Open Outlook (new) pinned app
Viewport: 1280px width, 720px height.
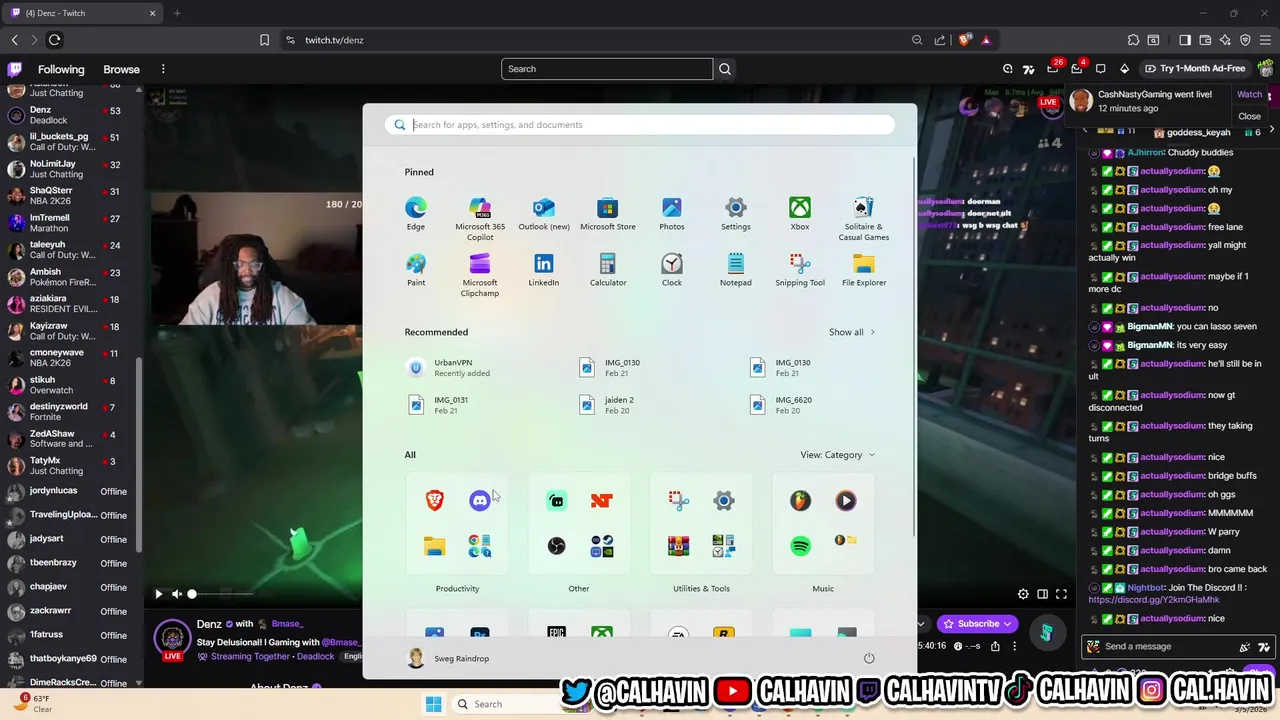[544, 214]
